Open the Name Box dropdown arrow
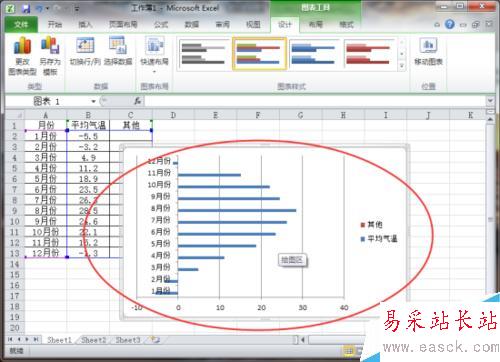 pos(94,101)
